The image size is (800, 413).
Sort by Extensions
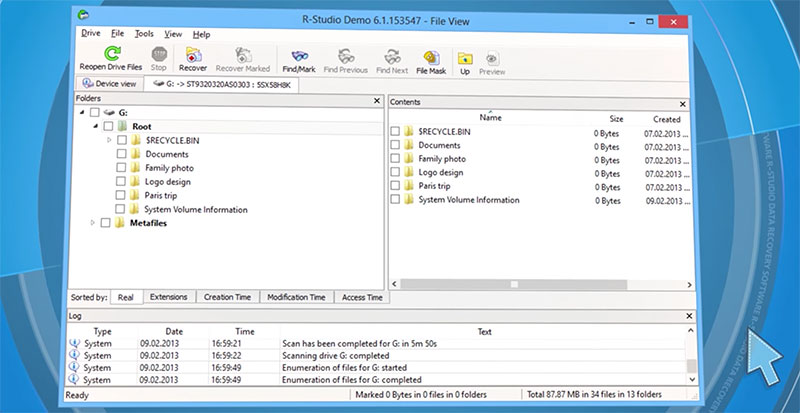tap(167, 297)
